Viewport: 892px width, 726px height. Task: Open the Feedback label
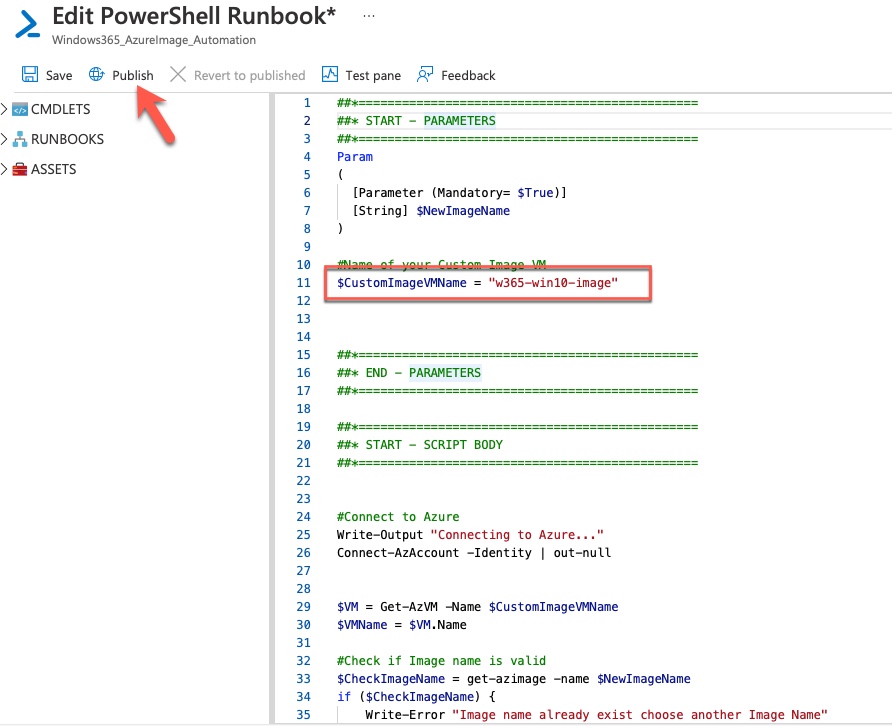tap(468, 76)
